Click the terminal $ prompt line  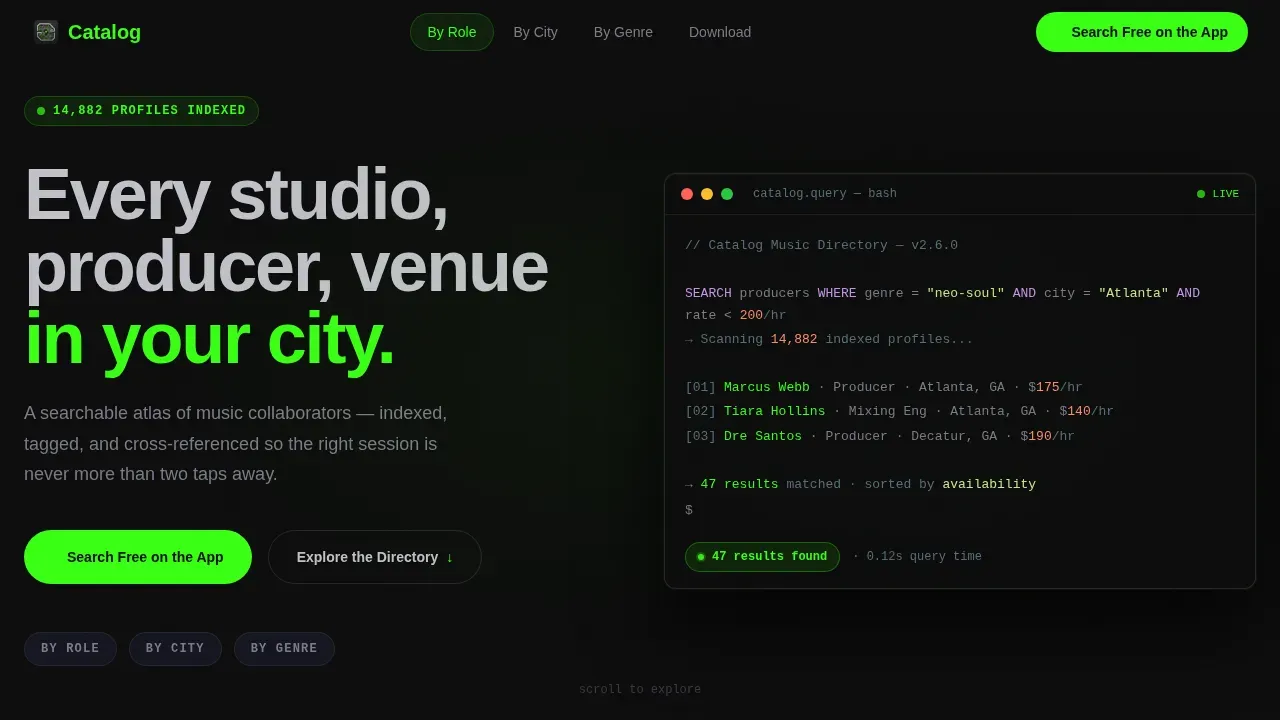tap(689, 510)
